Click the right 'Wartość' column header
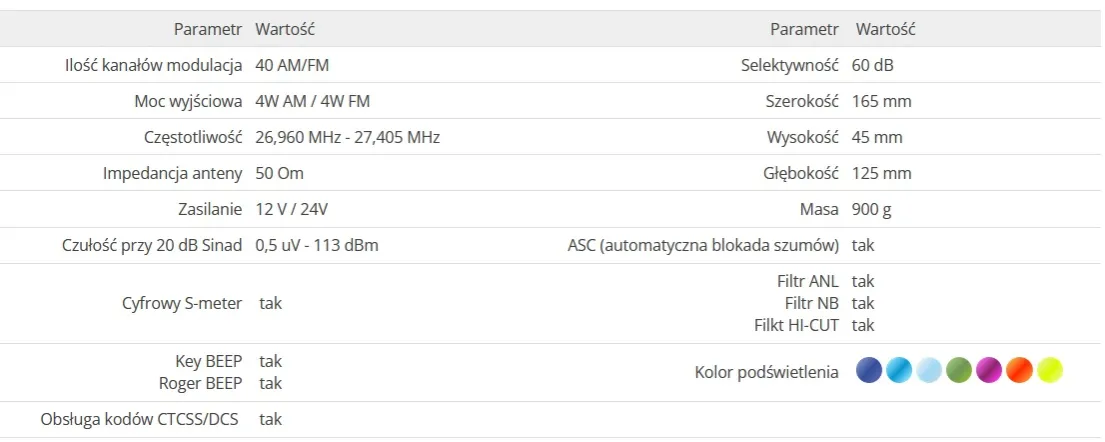Screen dimensions: 1105x442 click(x=885, y=29)
